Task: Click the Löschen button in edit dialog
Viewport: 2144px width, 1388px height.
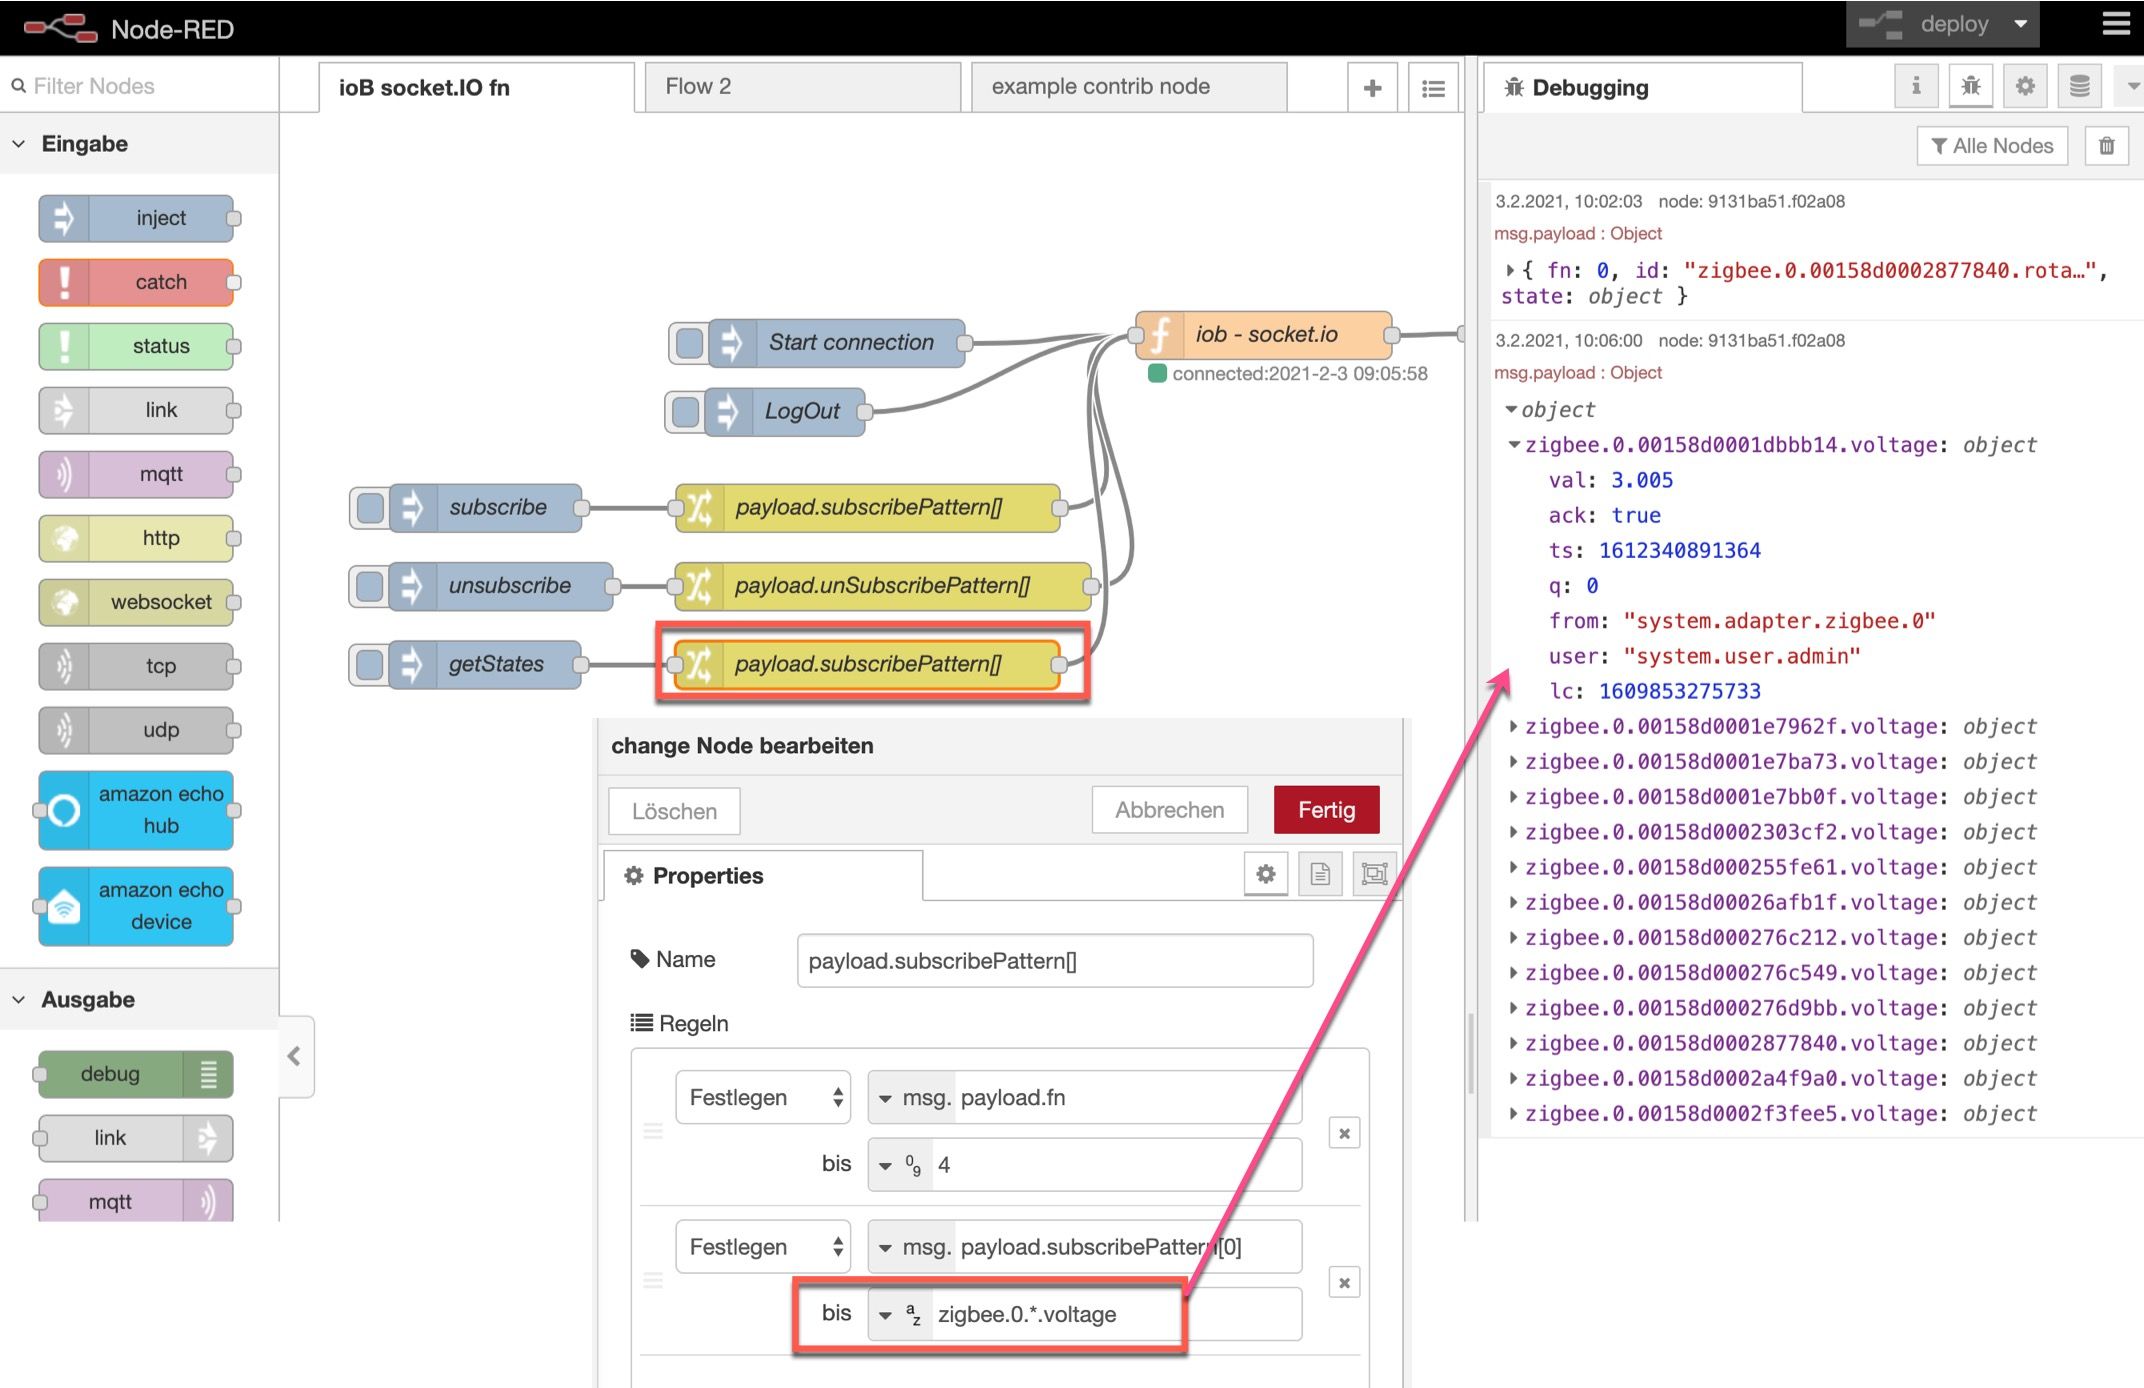Action: (674, 811)
